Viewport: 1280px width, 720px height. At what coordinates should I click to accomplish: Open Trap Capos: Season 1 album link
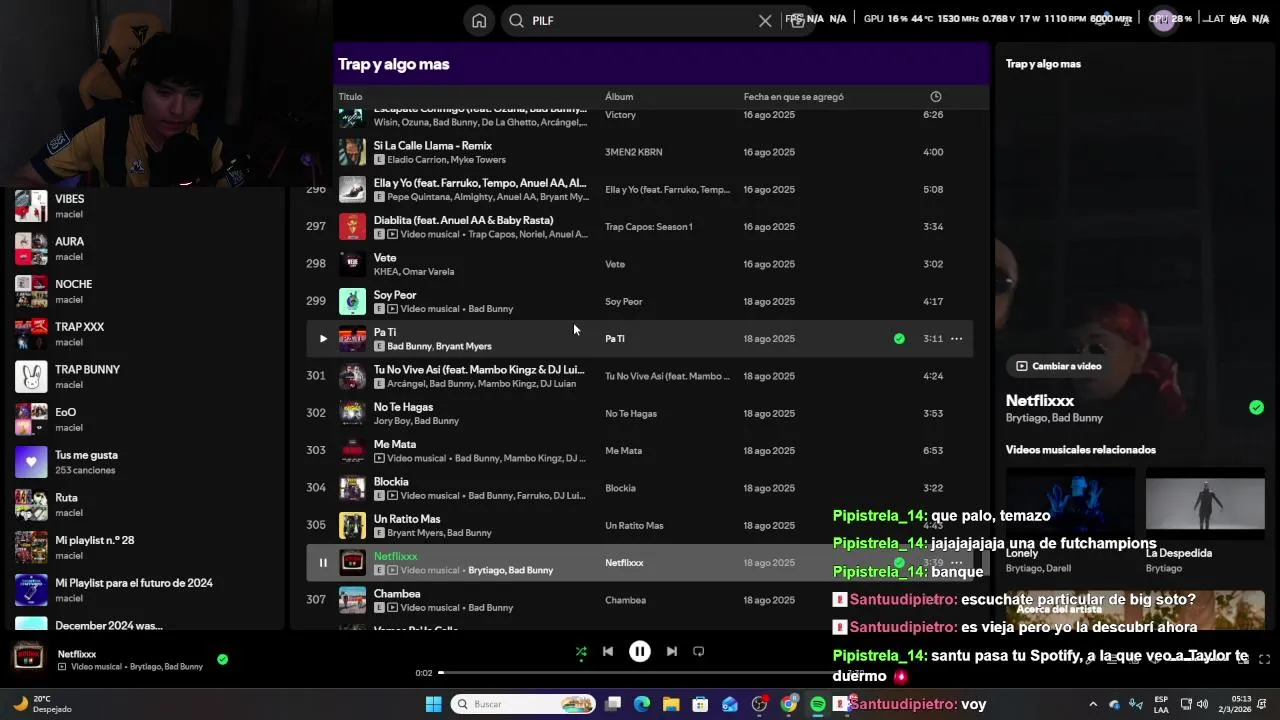click(x=648, y=227)
